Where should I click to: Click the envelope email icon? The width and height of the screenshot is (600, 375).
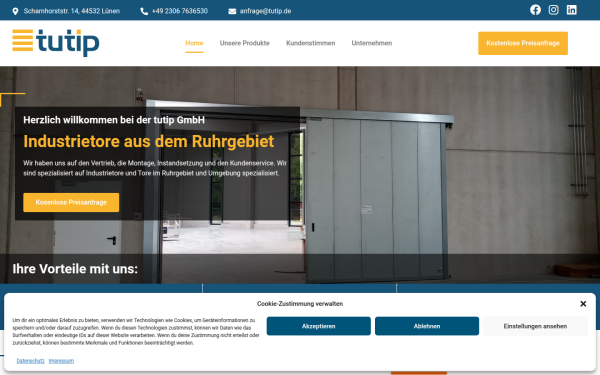click(232, 11)
